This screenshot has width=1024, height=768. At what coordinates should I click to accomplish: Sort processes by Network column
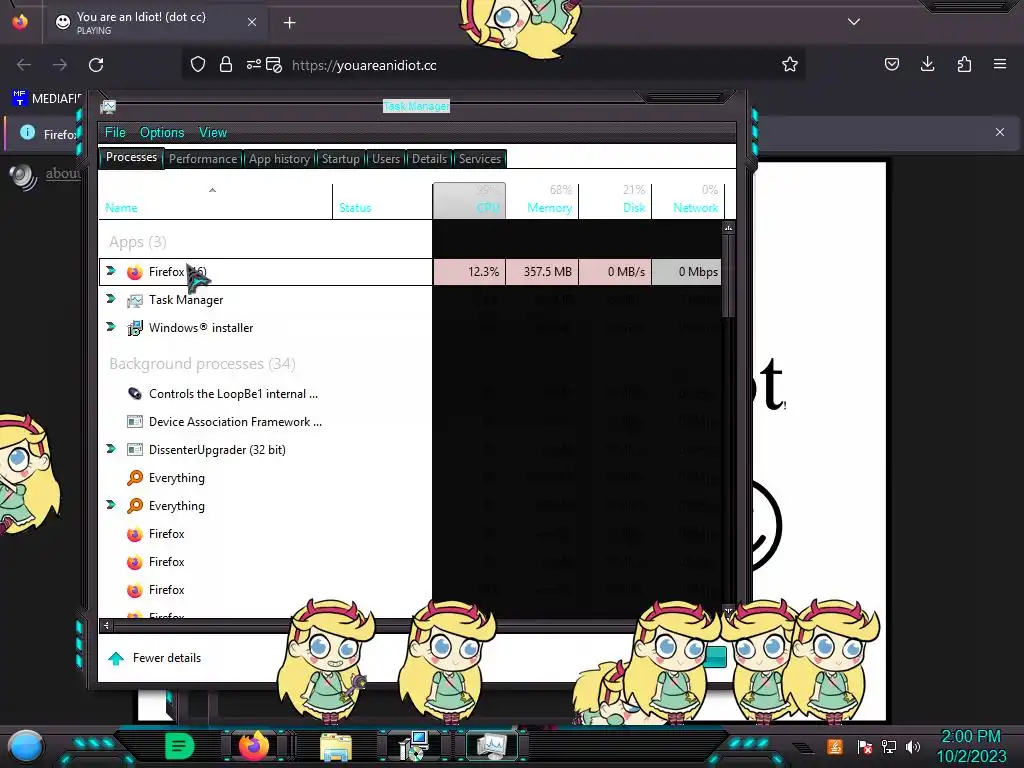coord(688,200)
